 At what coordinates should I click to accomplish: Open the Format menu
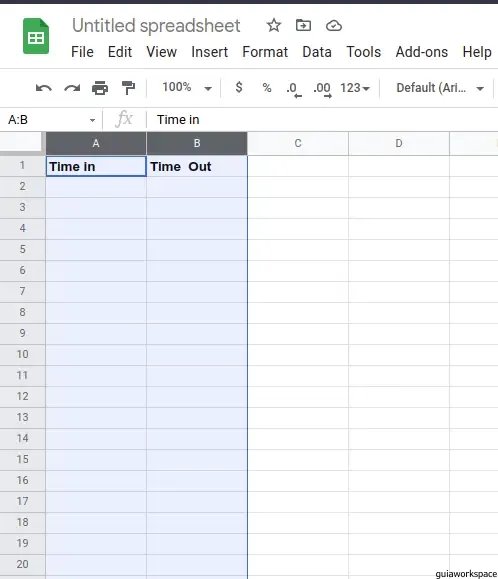coord(265,52)
